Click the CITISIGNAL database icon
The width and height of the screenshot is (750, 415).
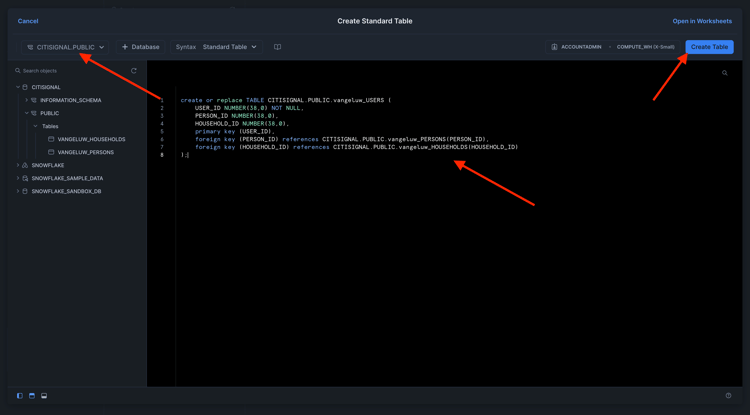pyautogui.click(x=25, y=87)
